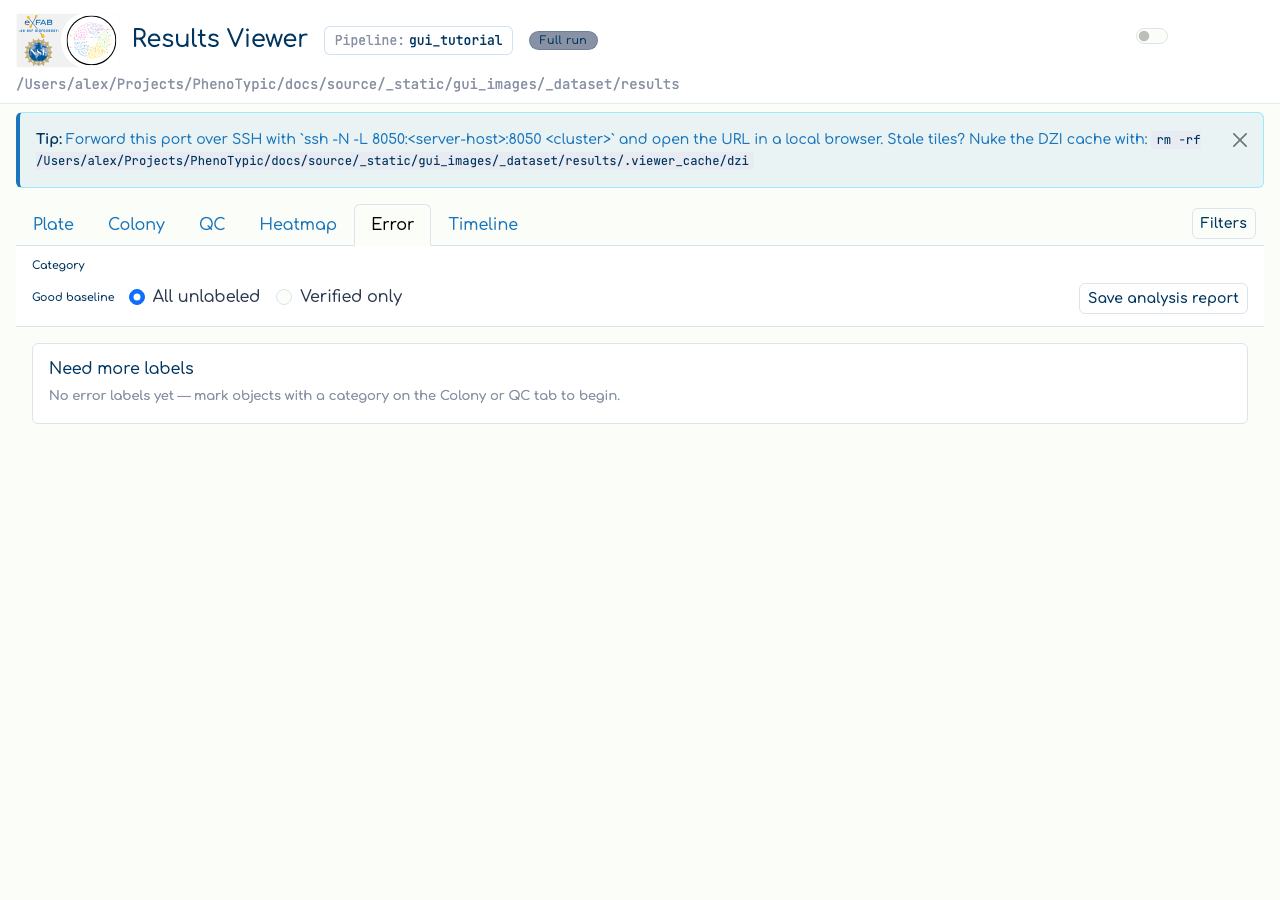Click the circular PhenoTypic logo

[91, 41]
